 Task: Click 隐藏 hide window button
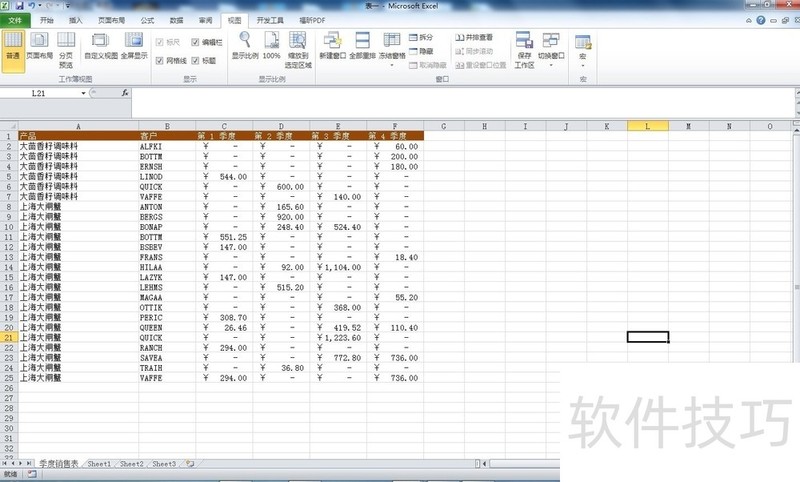click(x=421, y=51)
